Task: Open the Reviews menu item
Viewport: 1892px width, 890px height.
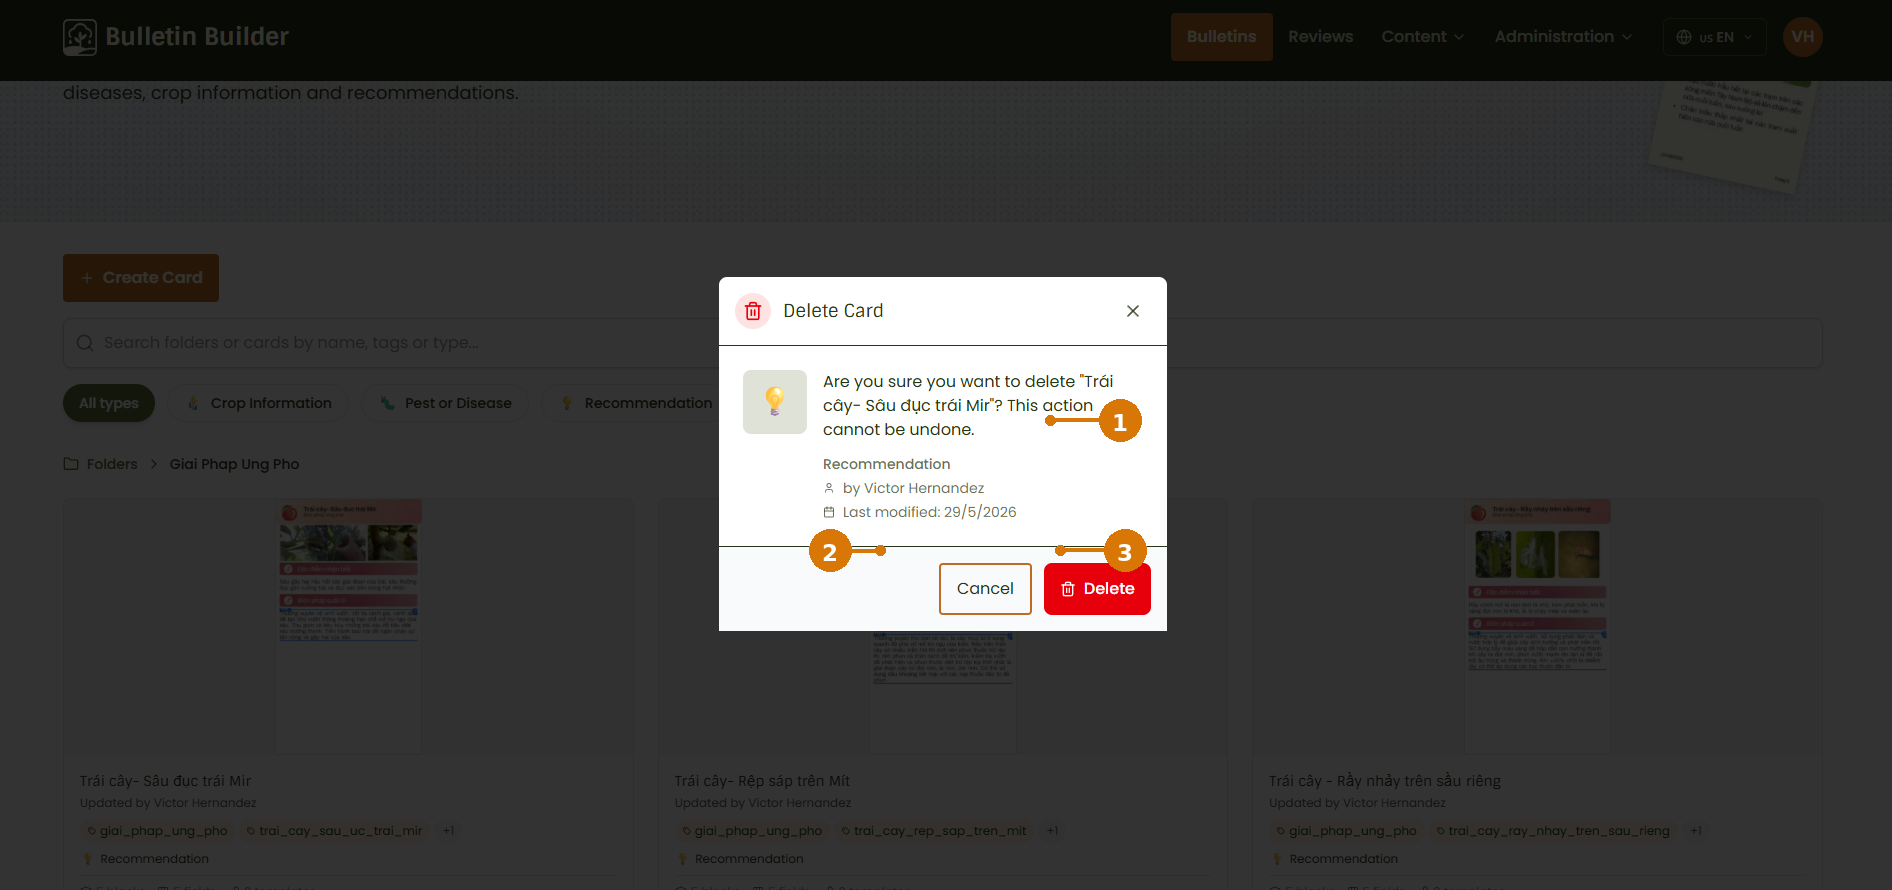Action: [x=1320, y=37]
